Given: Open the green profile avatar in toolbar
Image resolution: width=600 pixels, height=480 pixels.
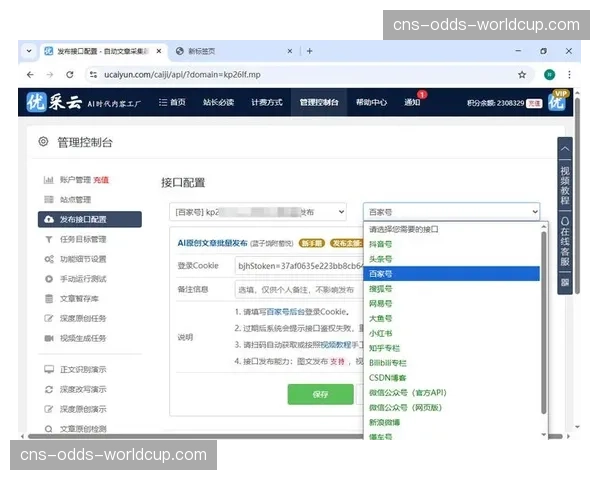Looking at the screenshot, I should (x=549, y=75).
